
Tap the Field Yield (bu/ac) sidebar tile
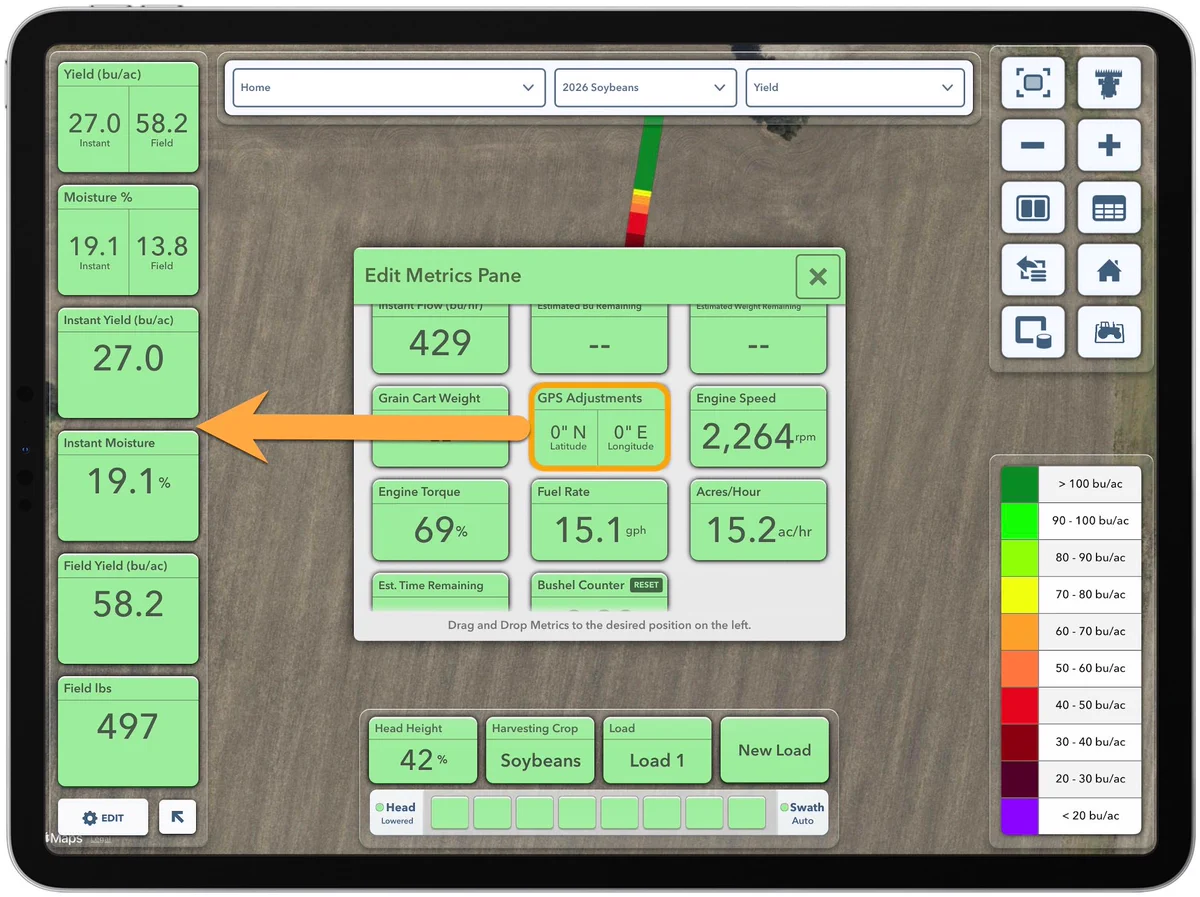pyautogui.click(x=128, y=609)
